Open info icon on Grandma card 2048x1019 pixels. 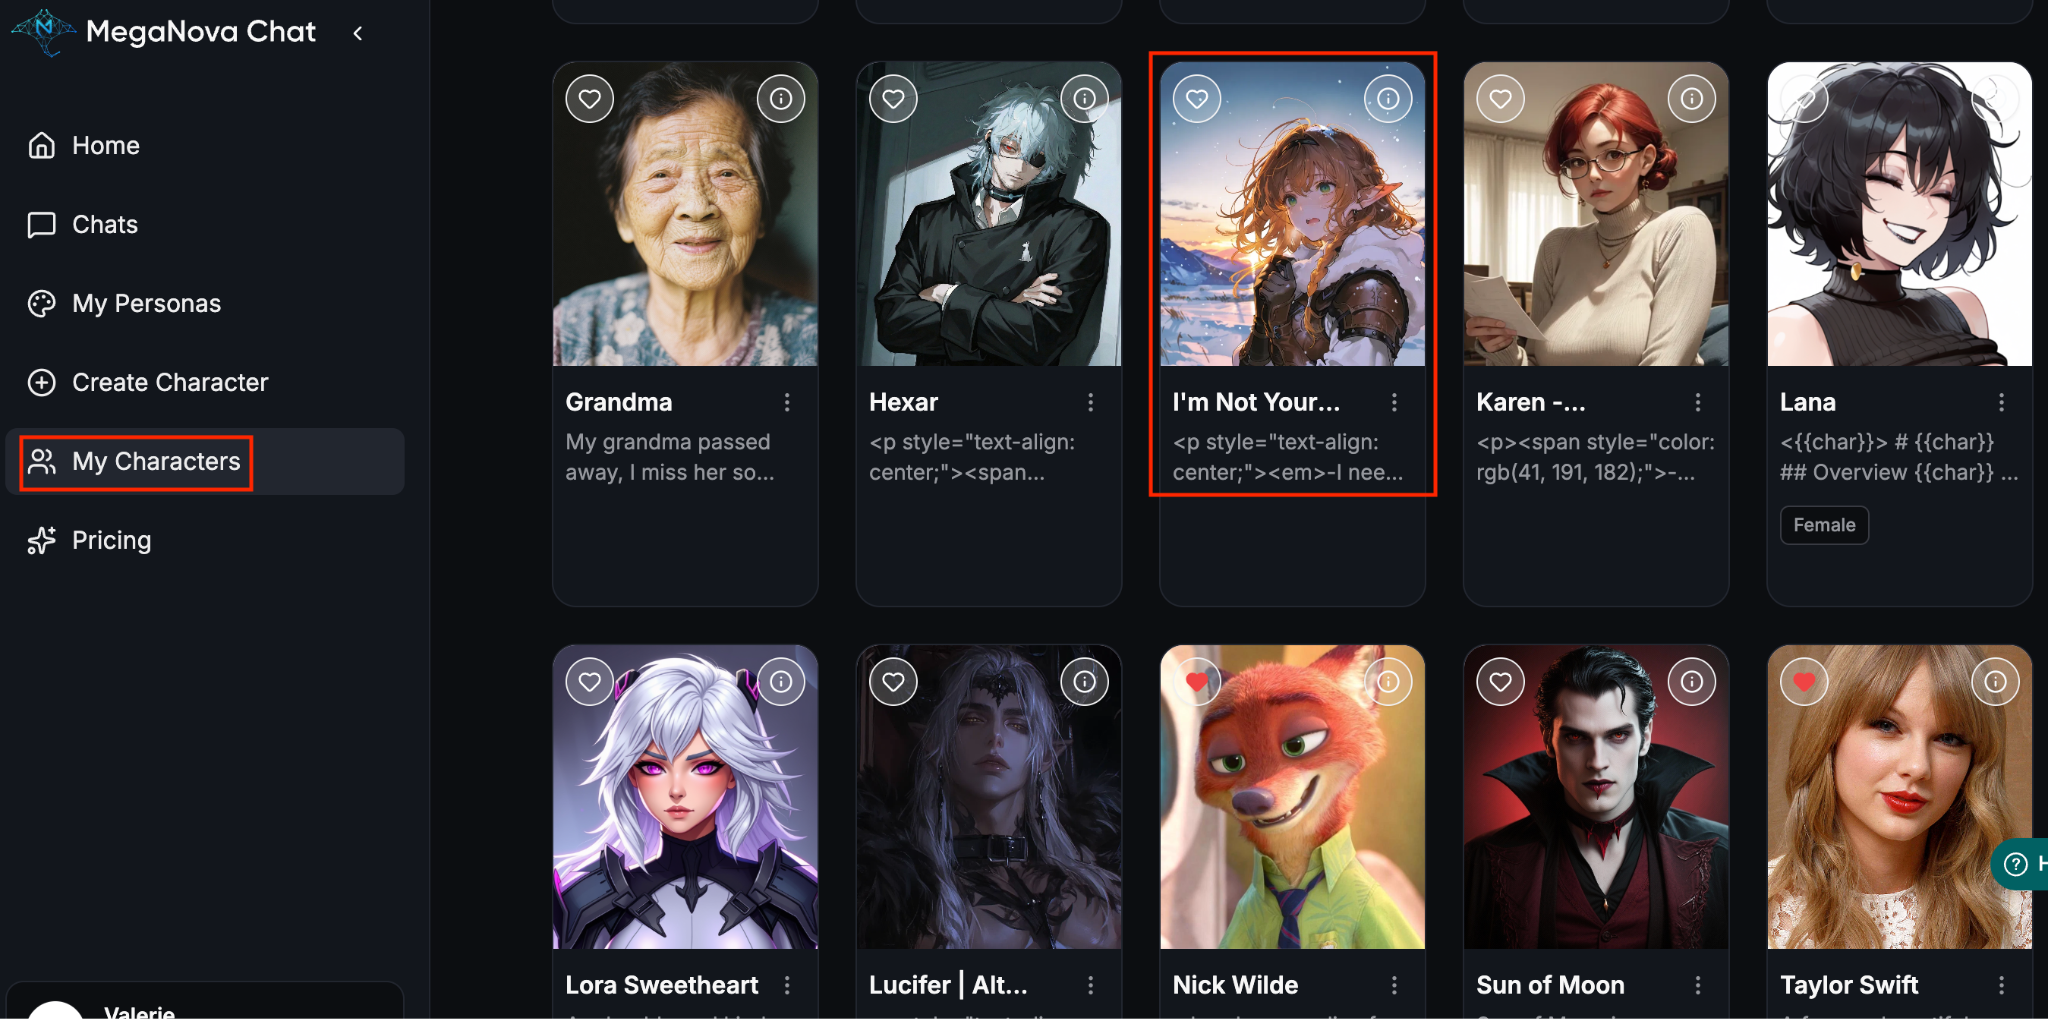click(x=781, y=99)
